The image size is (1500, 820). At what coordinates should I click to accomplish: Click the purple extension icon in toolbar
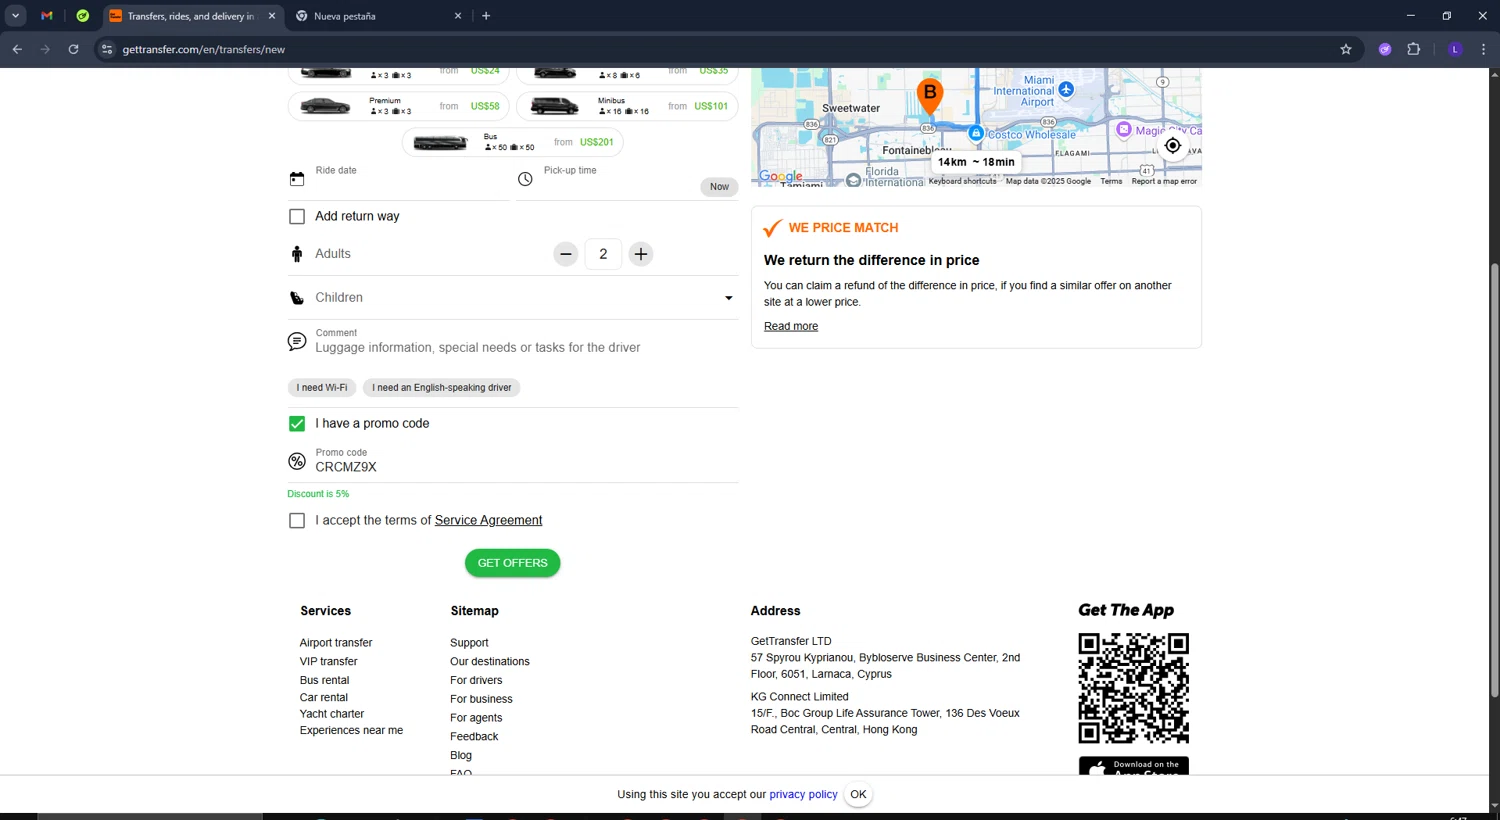pos(1385,49)
